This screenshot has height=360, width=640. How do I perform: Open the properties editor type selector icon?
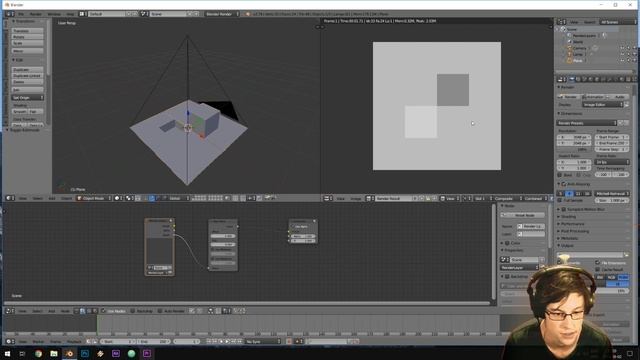tap(562, 79)
